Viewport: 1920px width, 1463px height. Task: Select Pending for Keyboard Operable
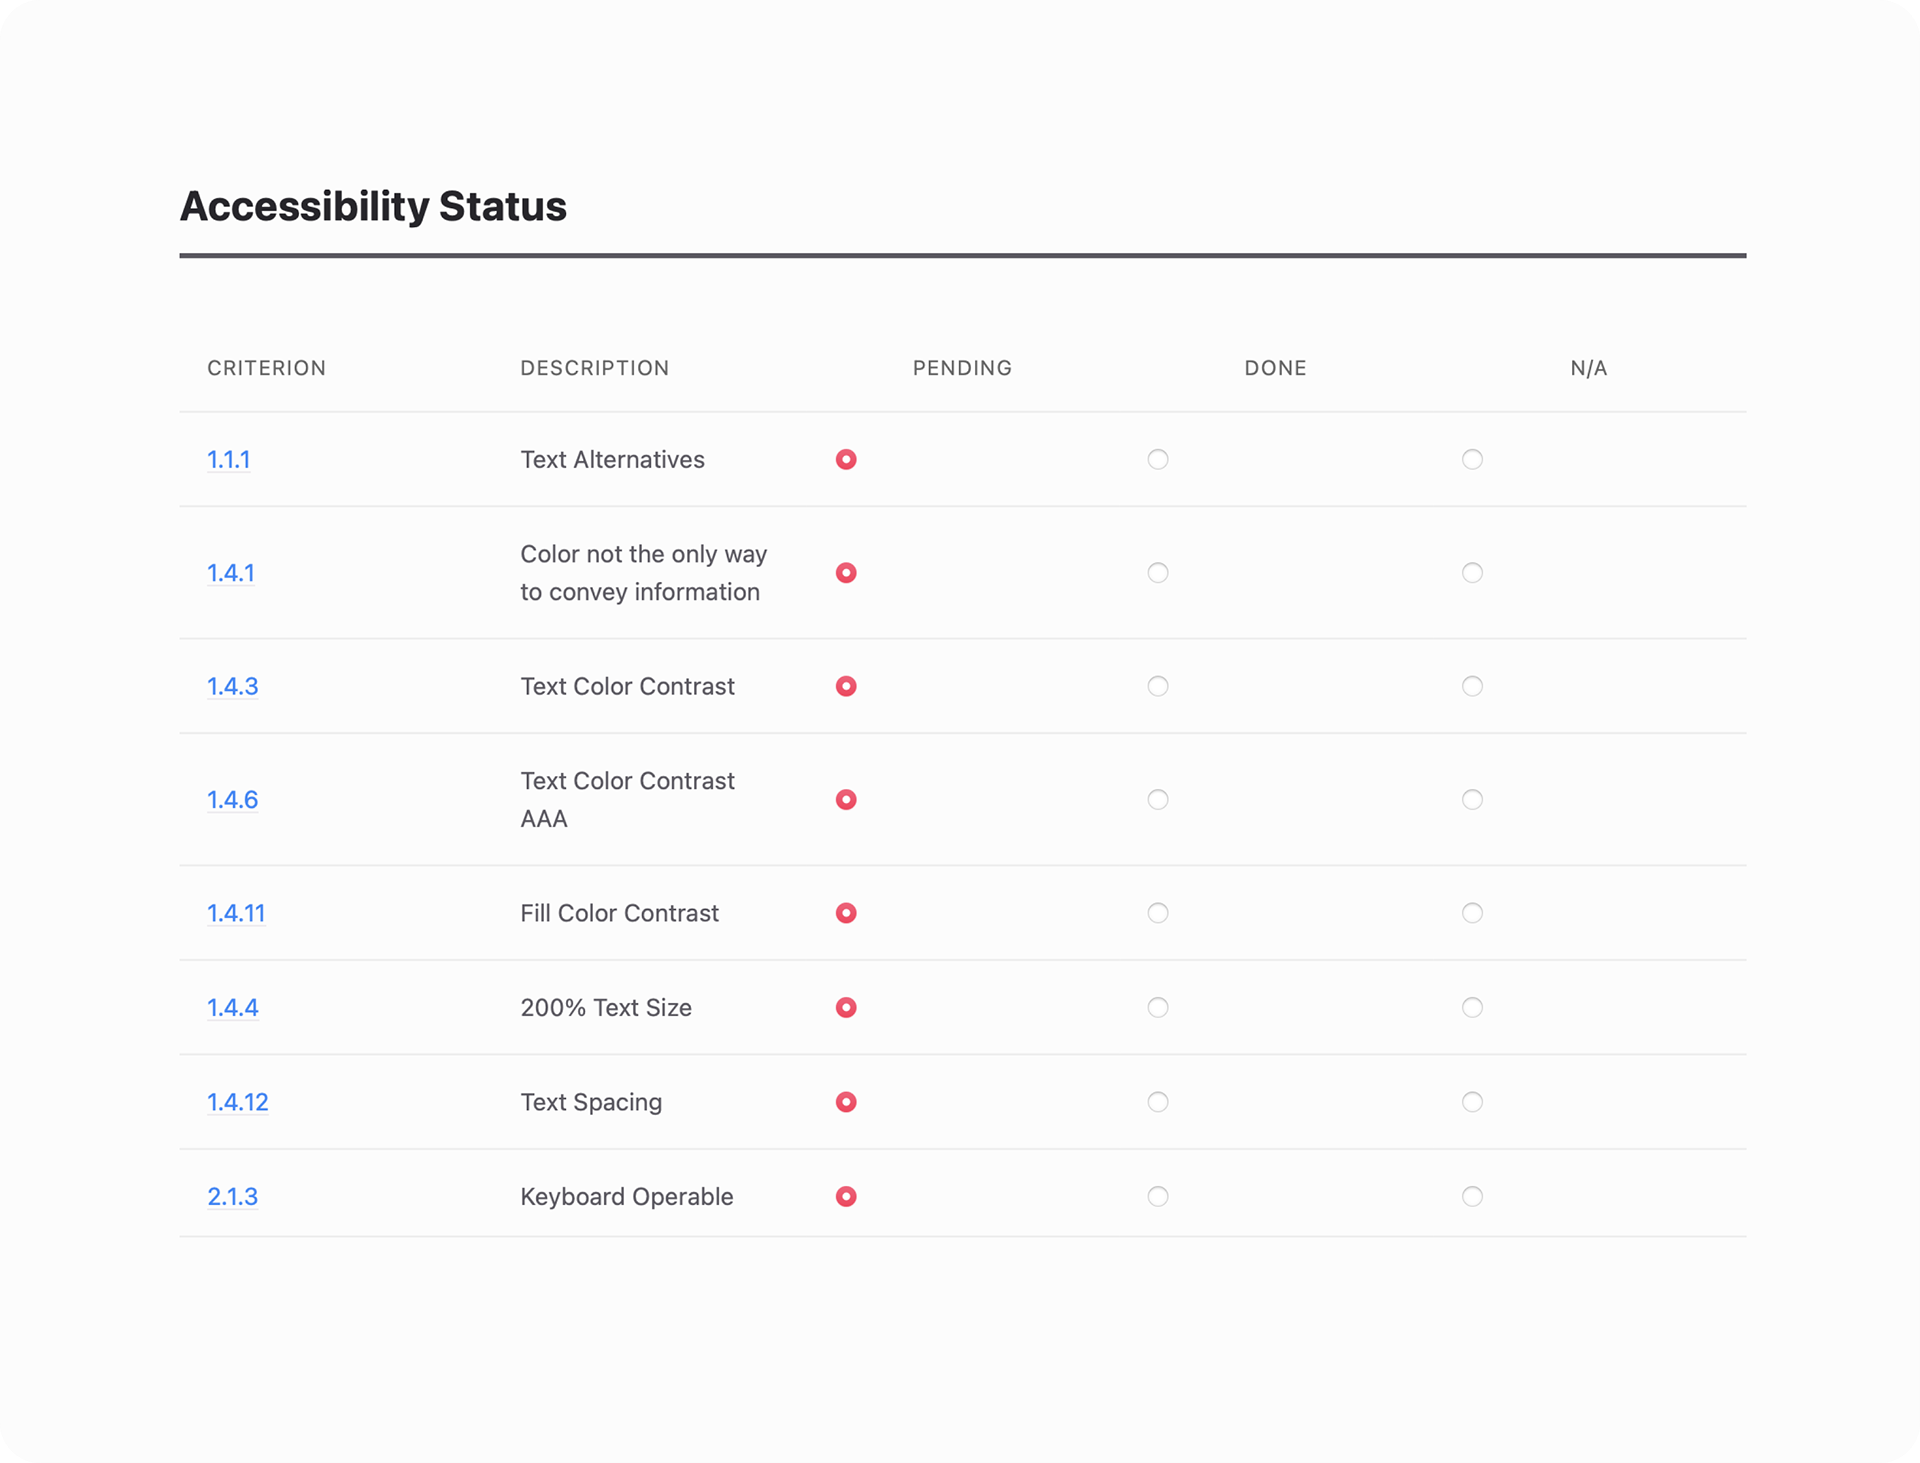846,1196
